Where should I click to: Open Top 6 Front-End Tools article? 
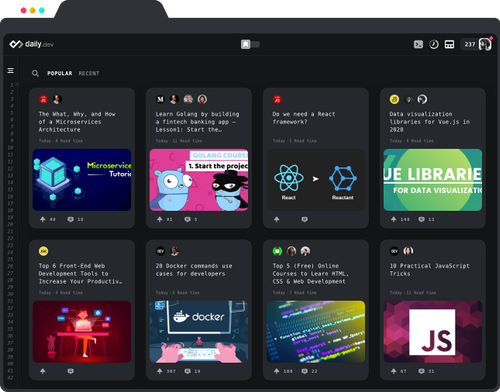(80, 274)
